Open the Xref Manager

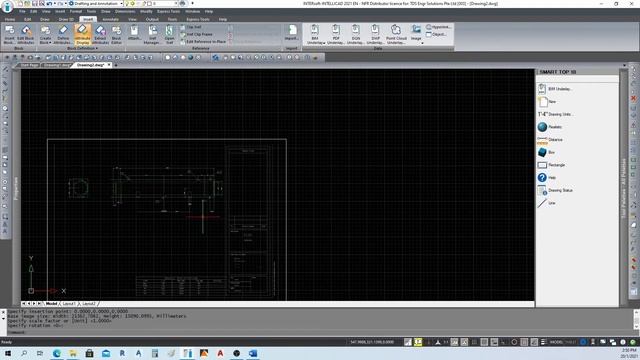[152, 34]
